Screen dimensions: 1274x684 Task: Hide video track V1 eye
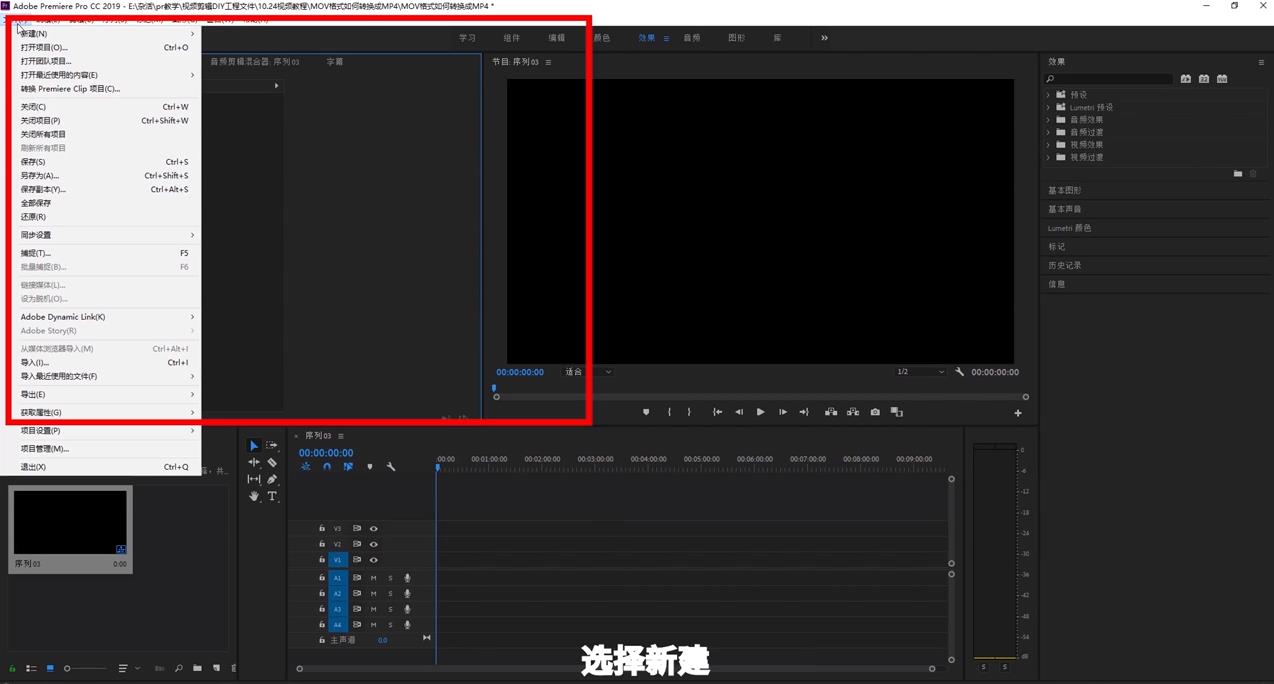point(374,560)
